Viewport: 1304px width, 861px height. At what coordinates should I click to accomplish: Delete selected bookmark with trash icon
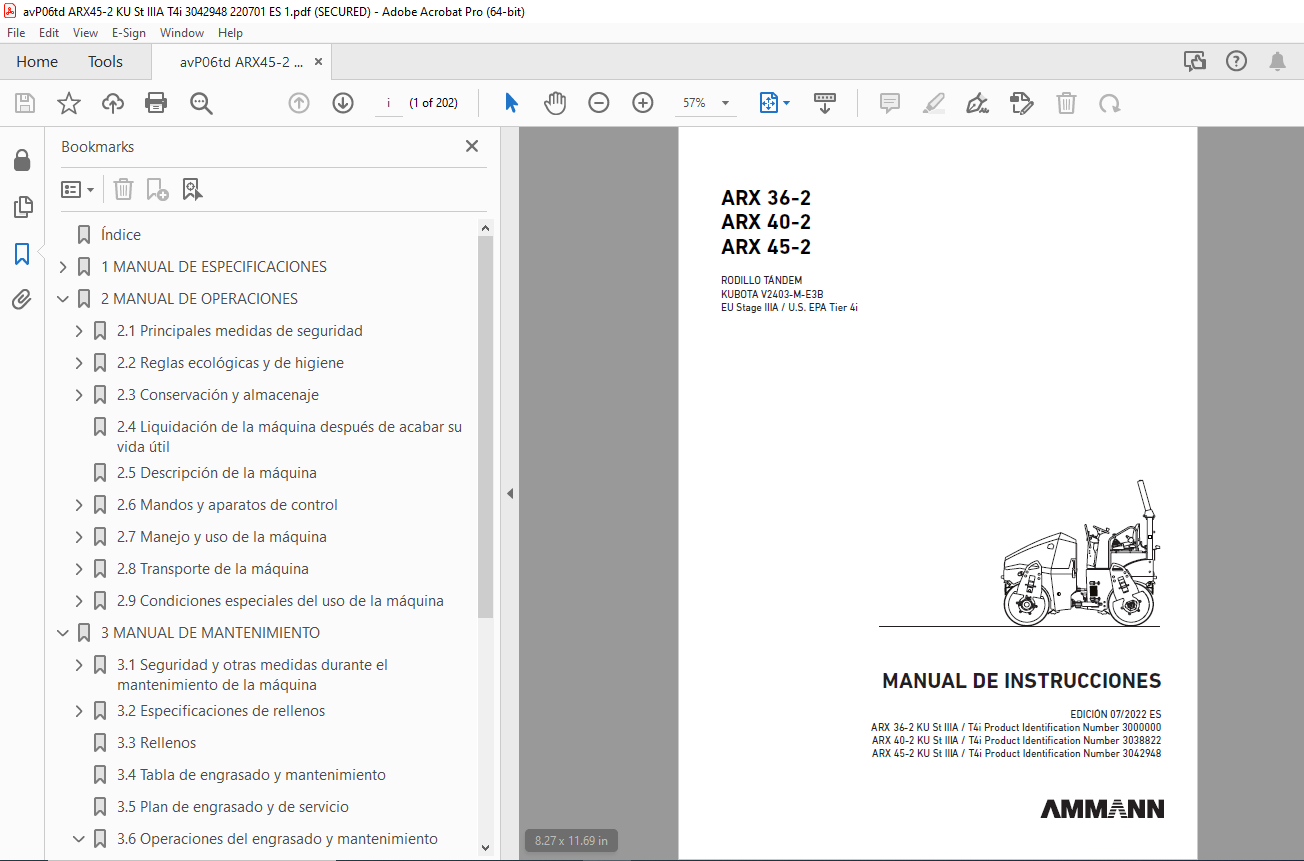[123, 189]
